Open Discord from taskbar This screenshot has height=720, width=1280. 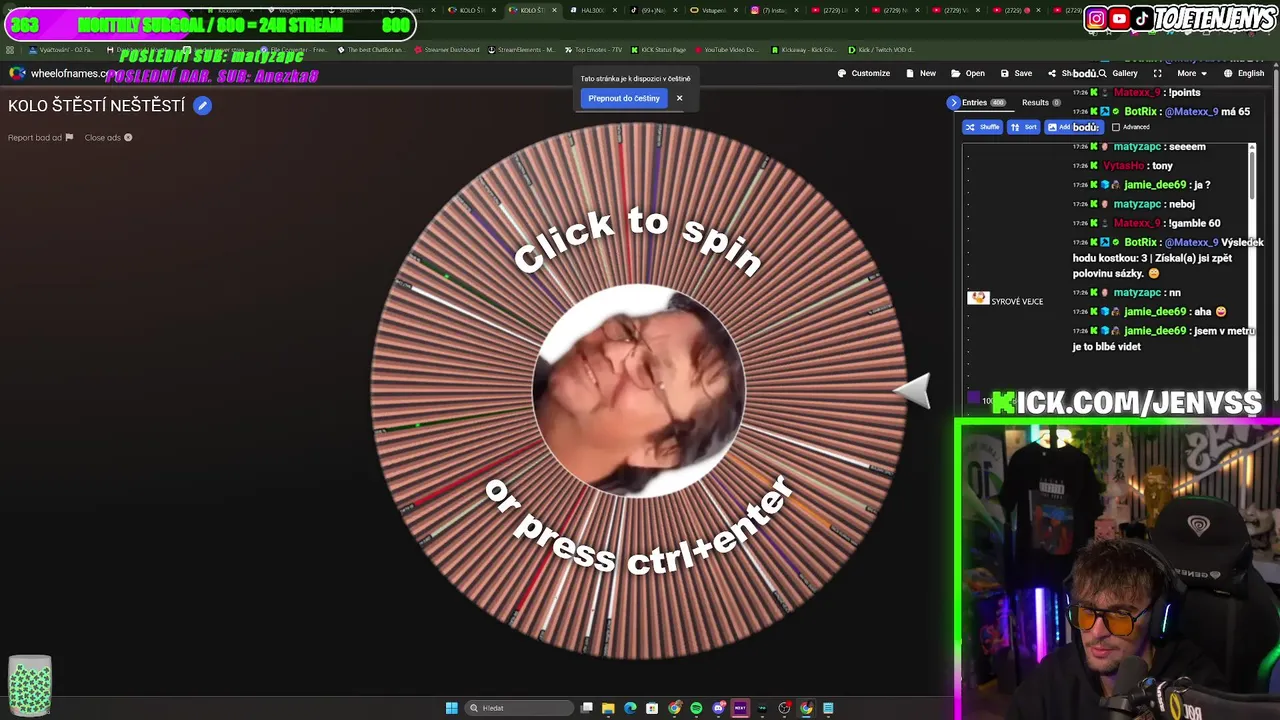click(718, 708)
